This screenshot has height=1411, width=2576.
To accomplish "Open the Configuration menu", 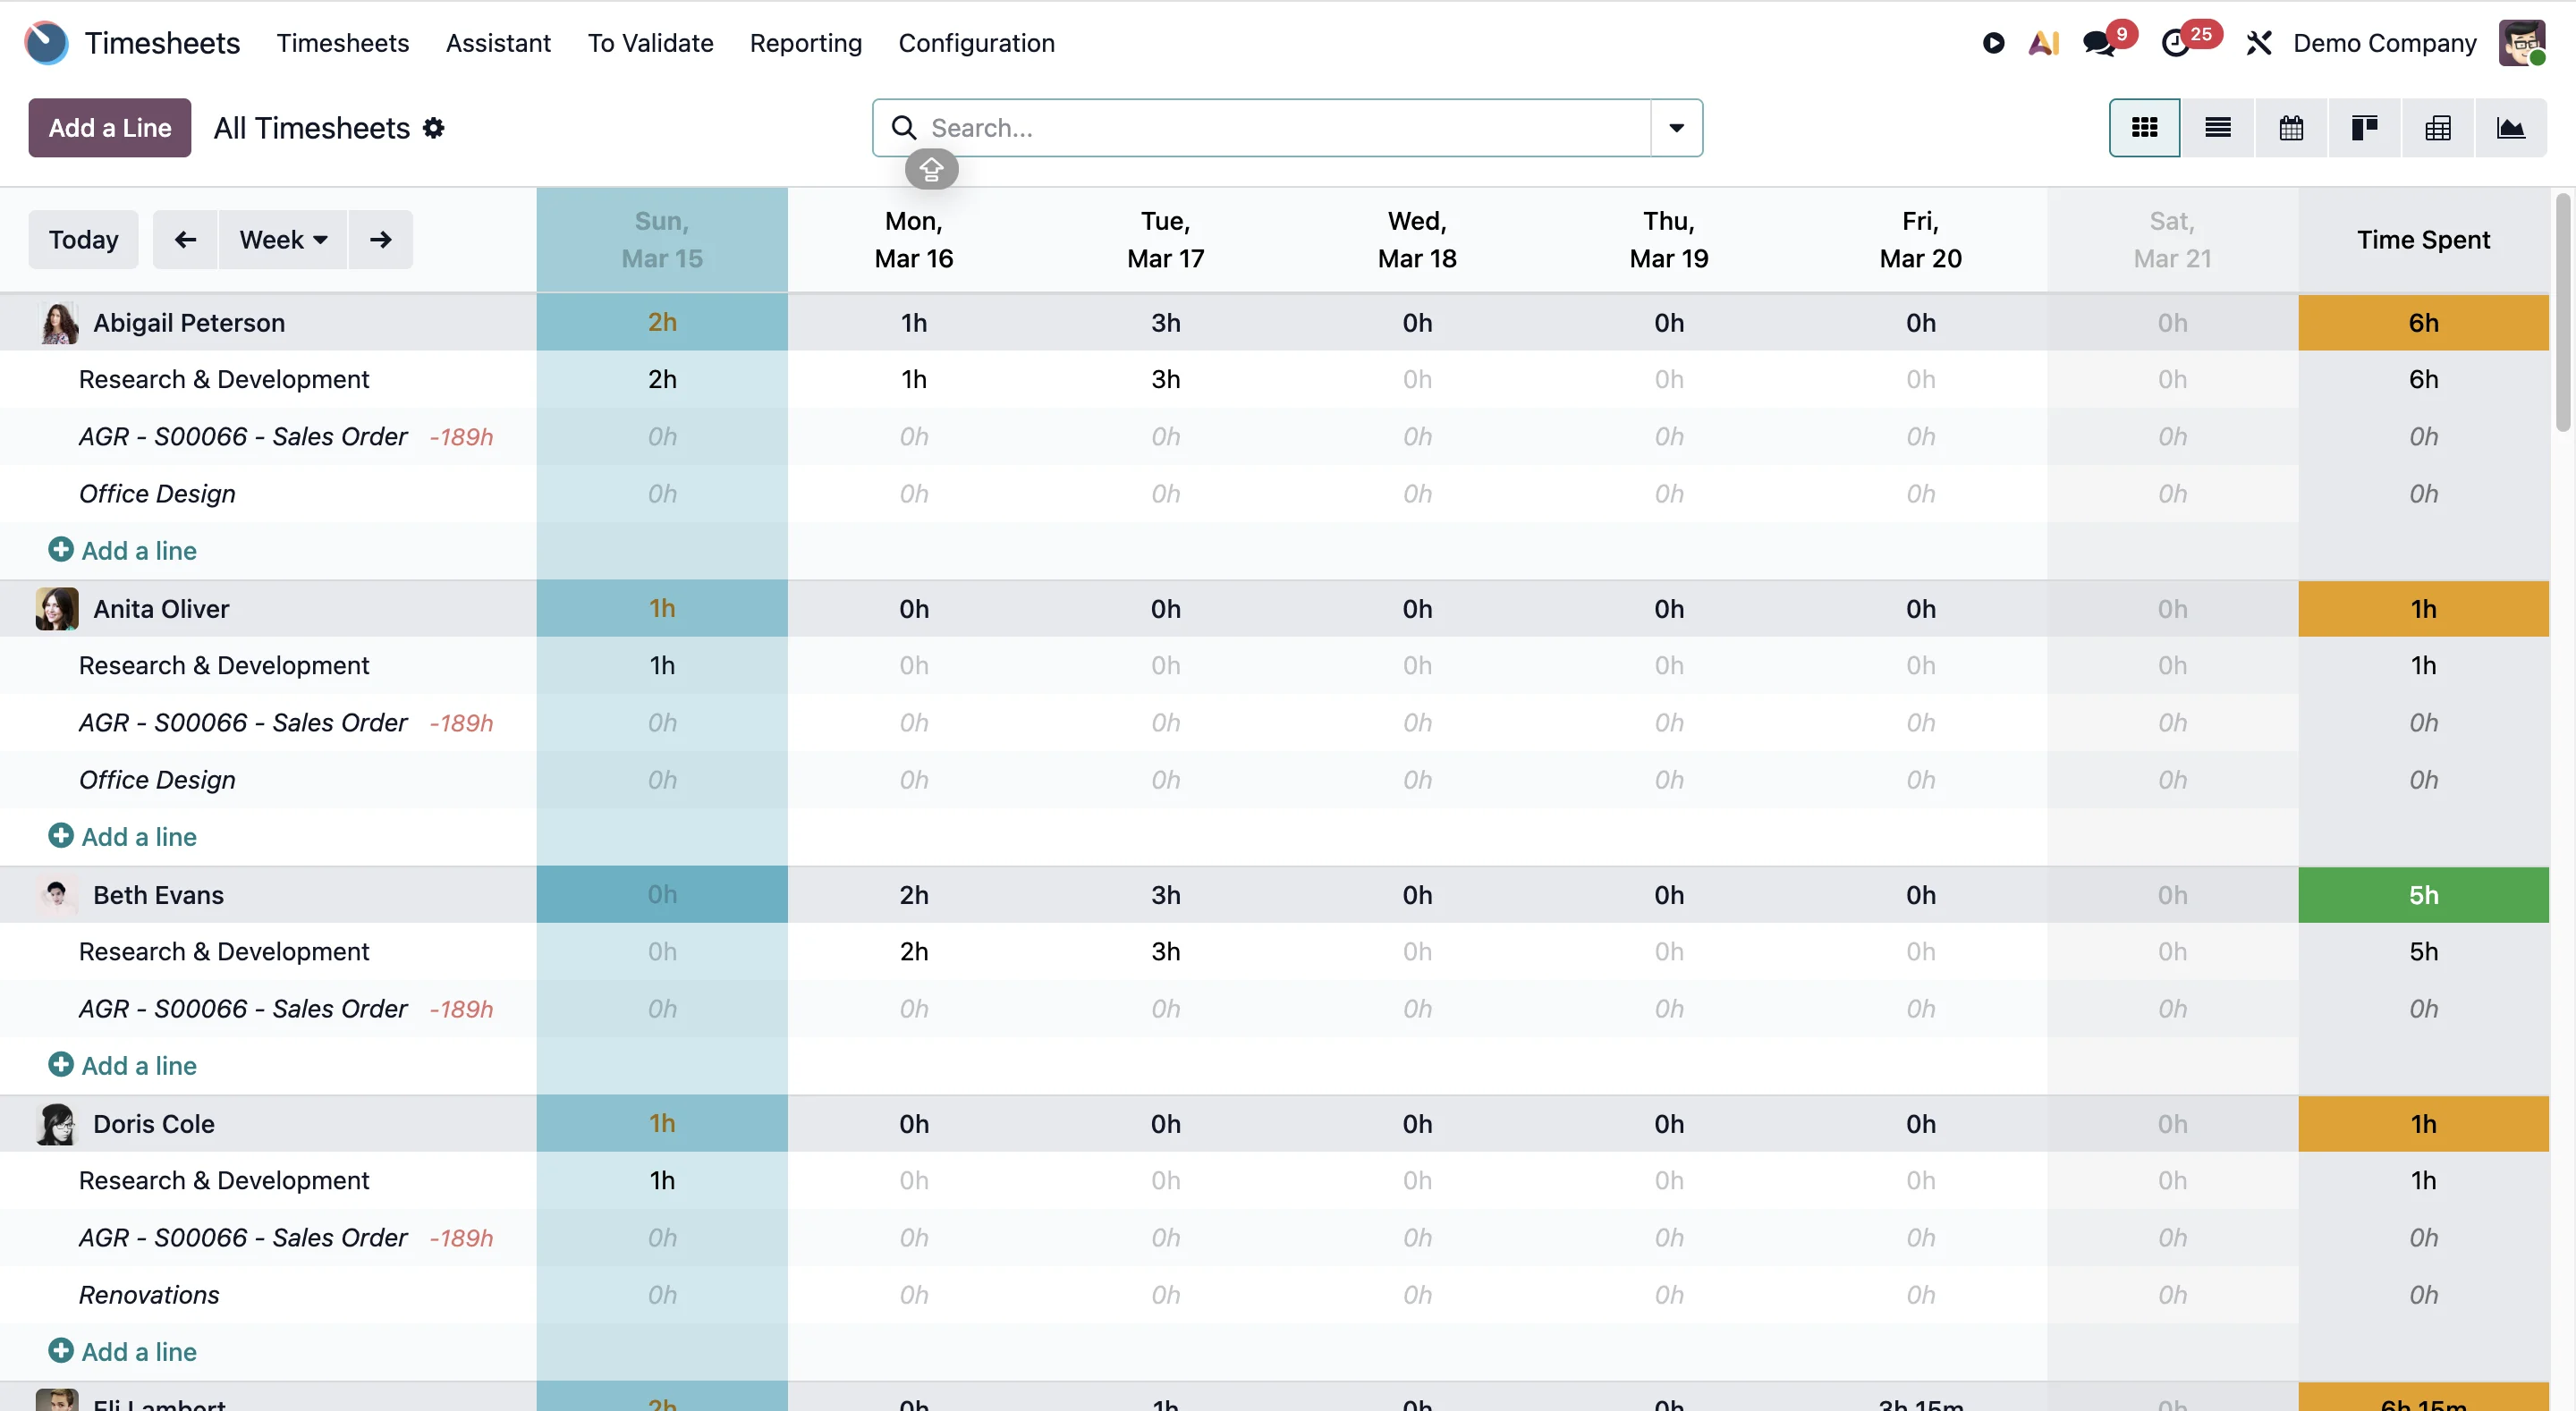I will tap(976, 43).
